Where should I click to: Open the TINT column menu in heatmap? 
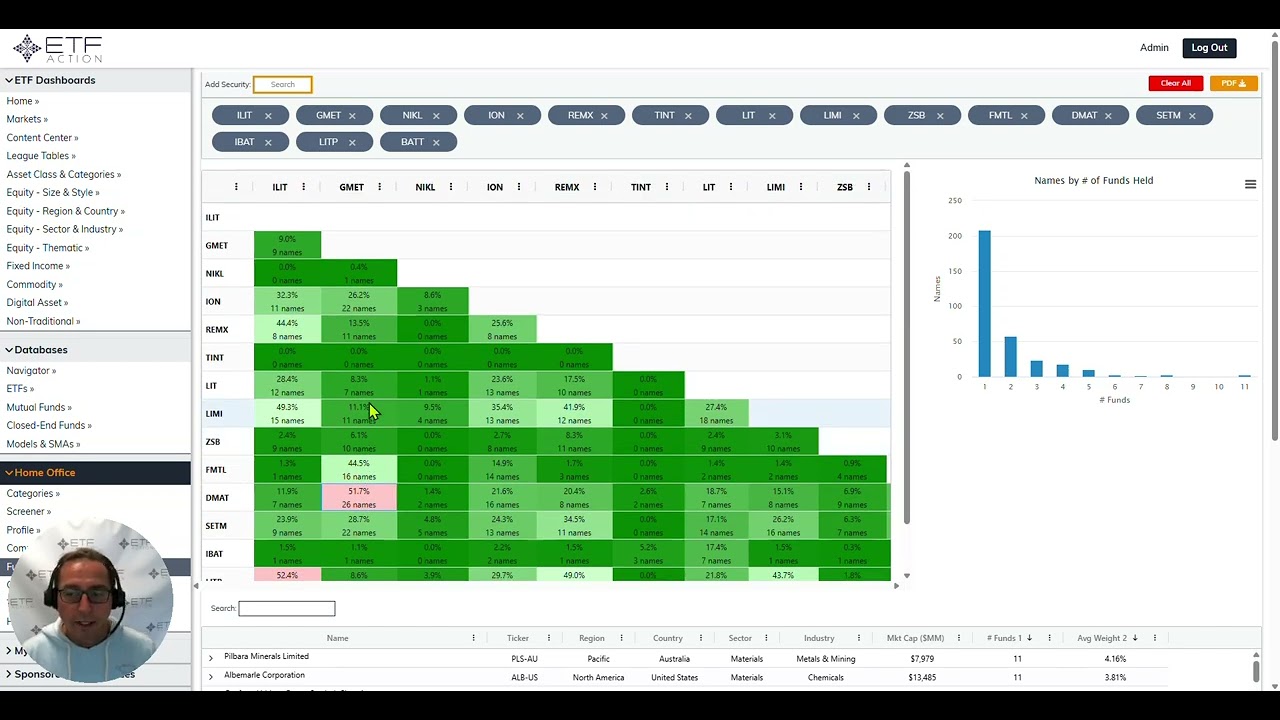(667, 187)
